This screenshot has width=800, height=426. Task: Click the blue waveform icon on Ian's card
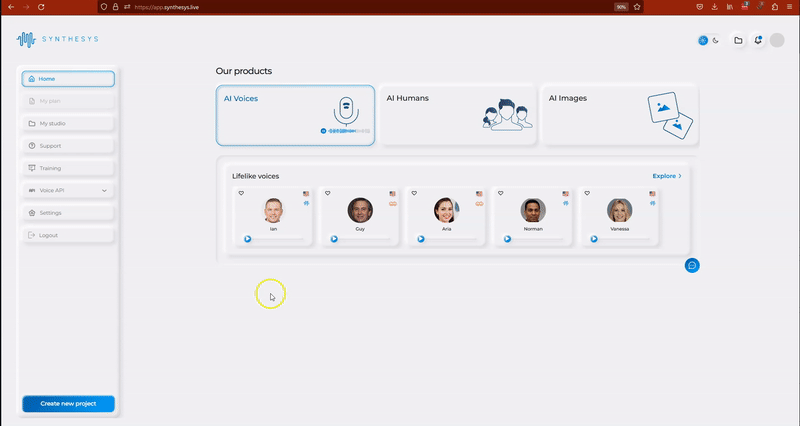point(307,203)
